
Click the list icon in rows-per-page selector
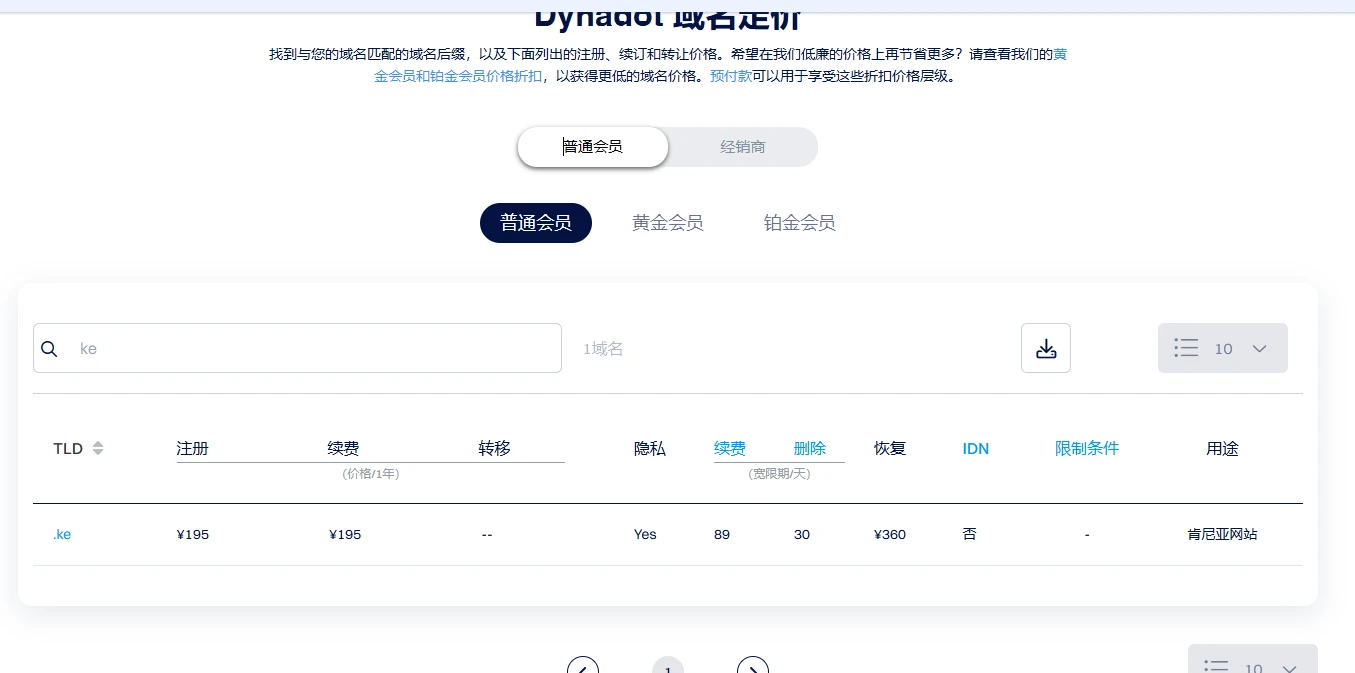[1186, 348]
